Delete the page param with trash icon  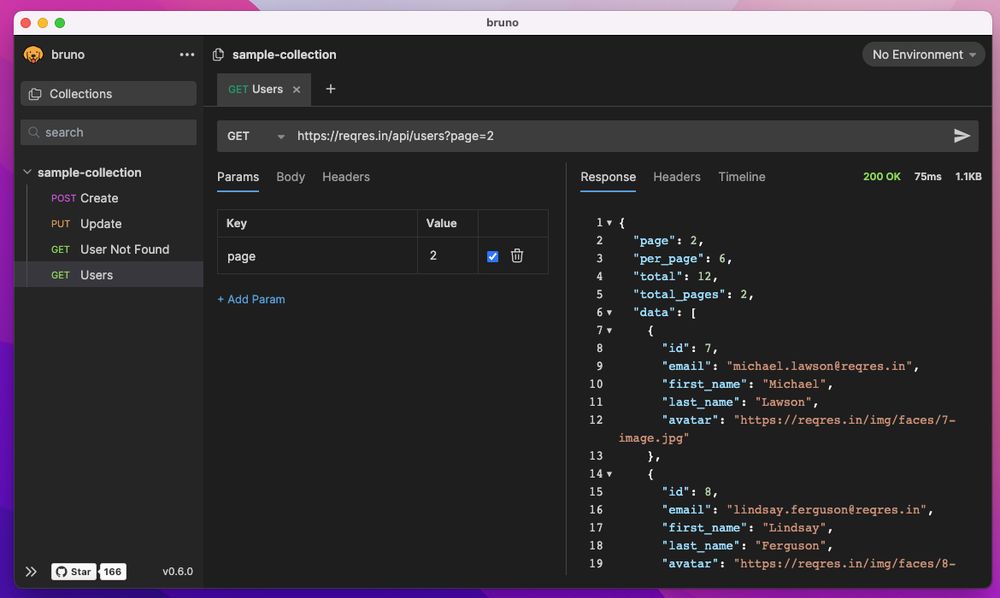(517, 256)
